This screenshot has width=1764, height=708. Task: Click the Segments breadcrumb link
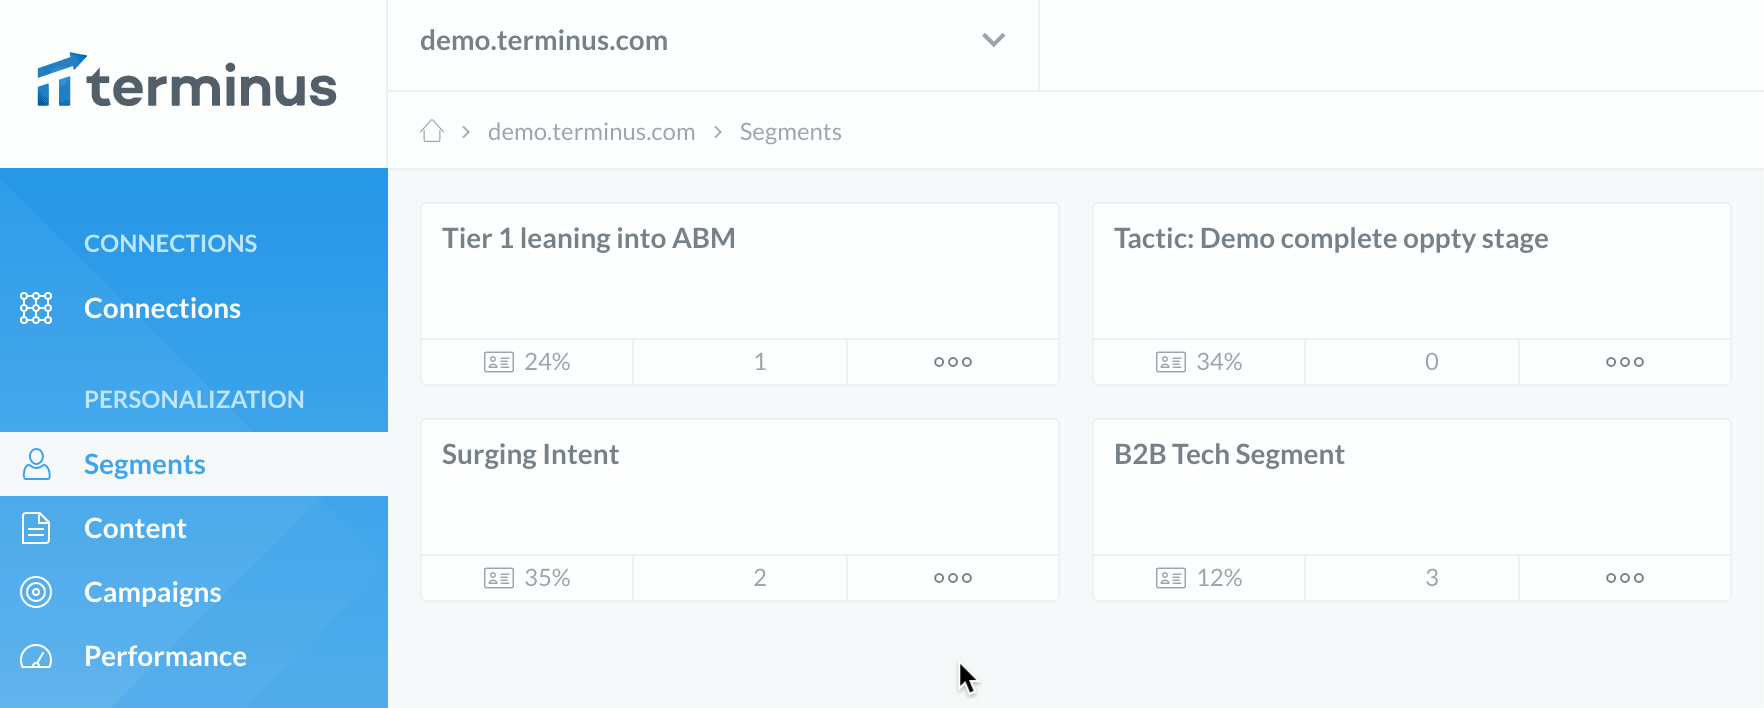point(790,132)
